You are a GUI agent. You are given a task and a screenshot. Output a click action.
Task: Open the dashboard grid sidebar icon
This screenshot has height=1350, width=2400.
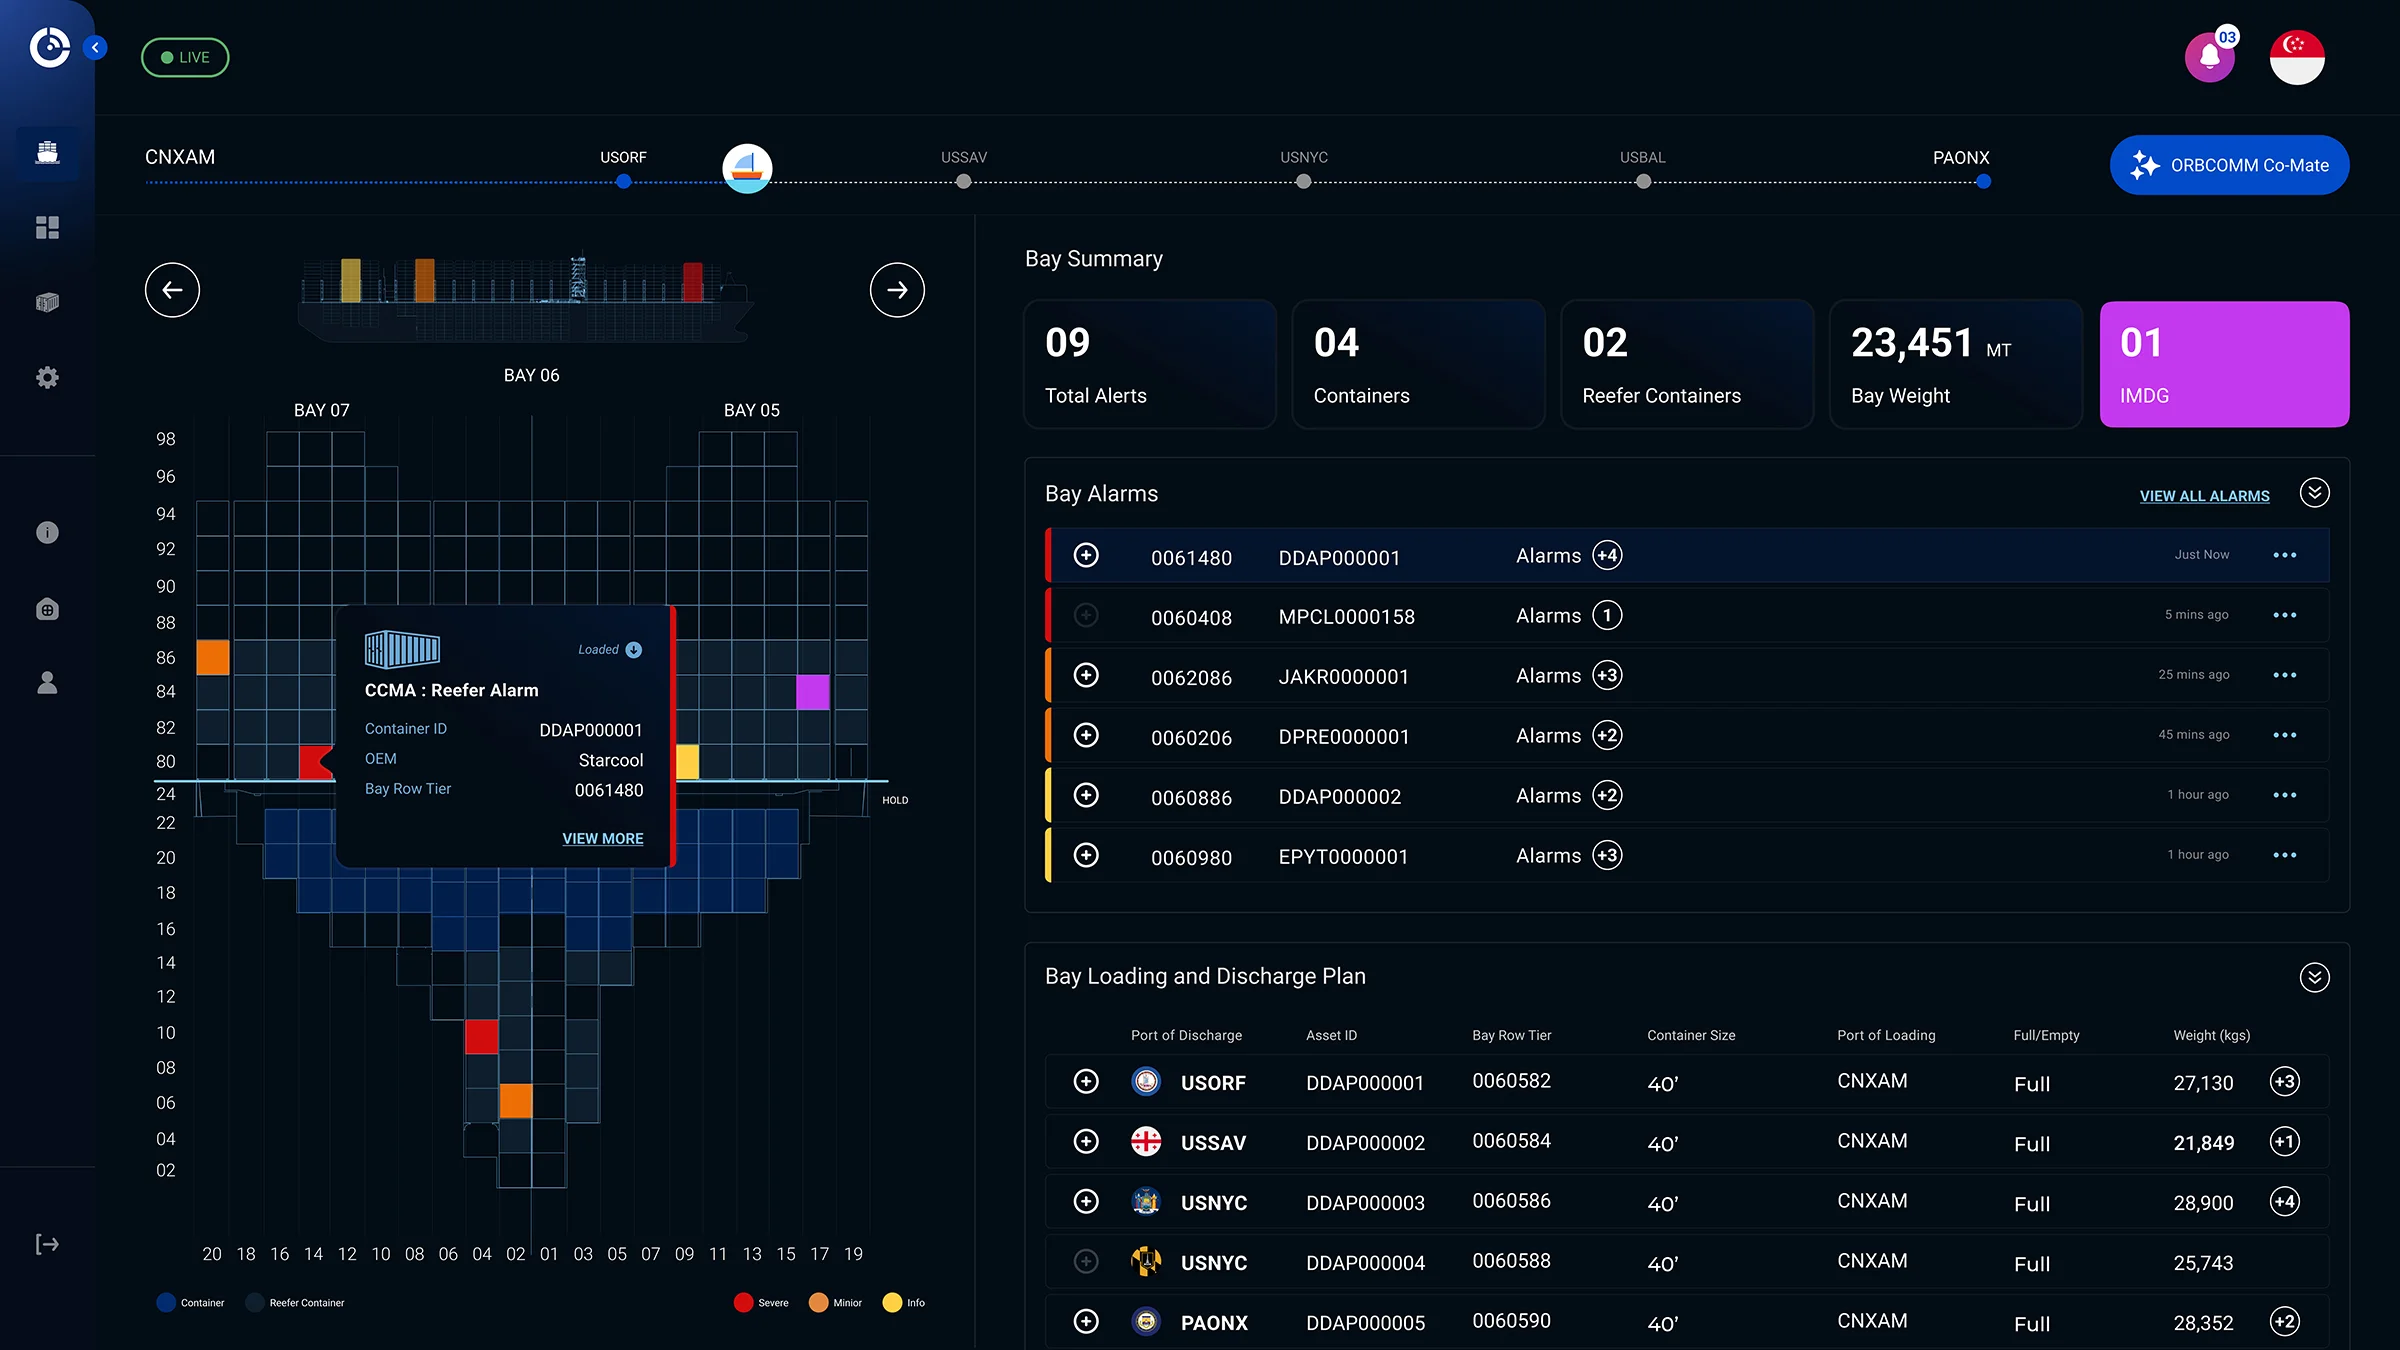tap(47, 228)
